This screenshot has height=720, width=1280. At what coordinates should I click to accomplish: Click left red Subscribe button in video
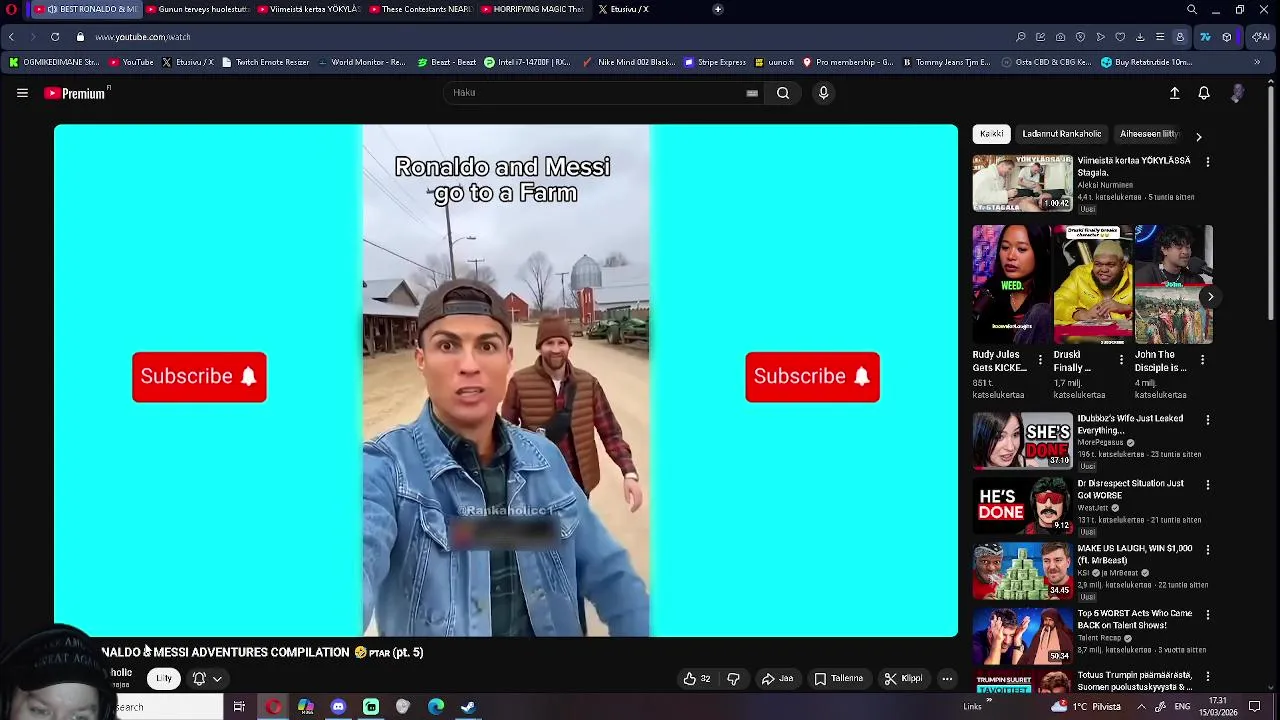(x=199, y=376)
